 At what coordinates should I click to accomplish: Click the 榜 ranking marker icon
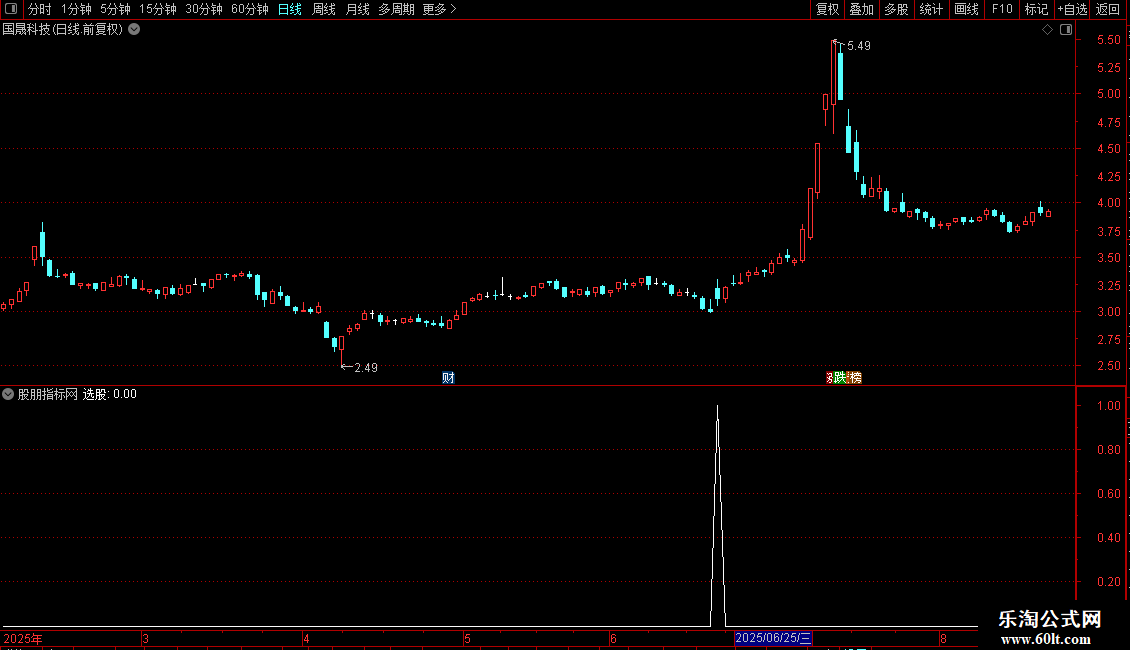855,378
